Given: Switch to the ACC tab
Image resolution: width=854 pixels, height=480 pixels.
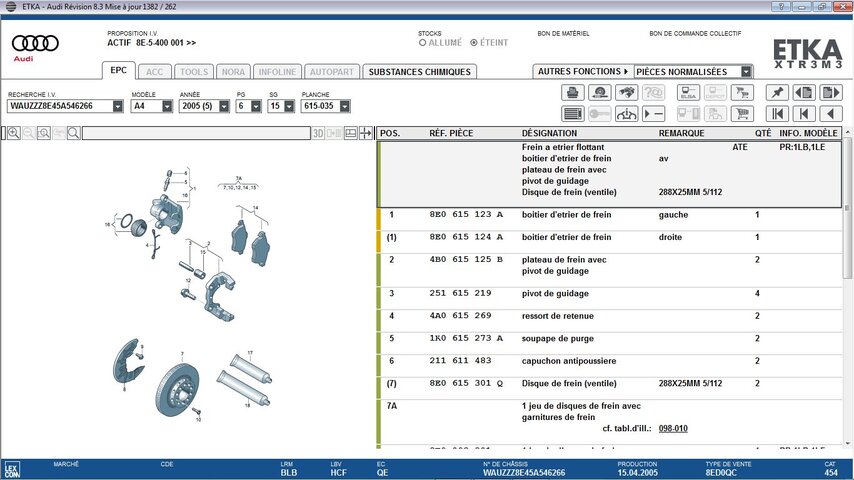Looking at the screenshot, I should click(155, 72).
